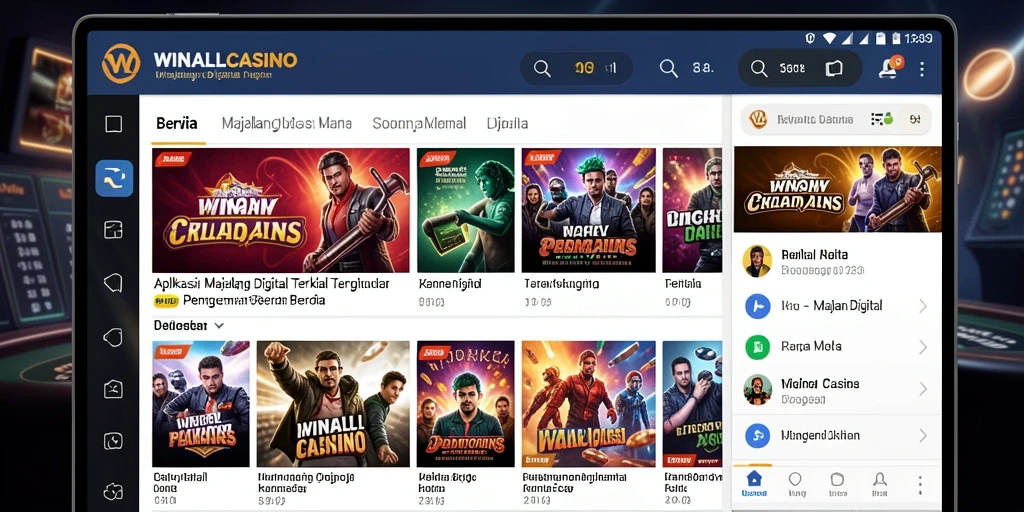Click blue icon beside Mungend Iktien

(x=758, y=435)
